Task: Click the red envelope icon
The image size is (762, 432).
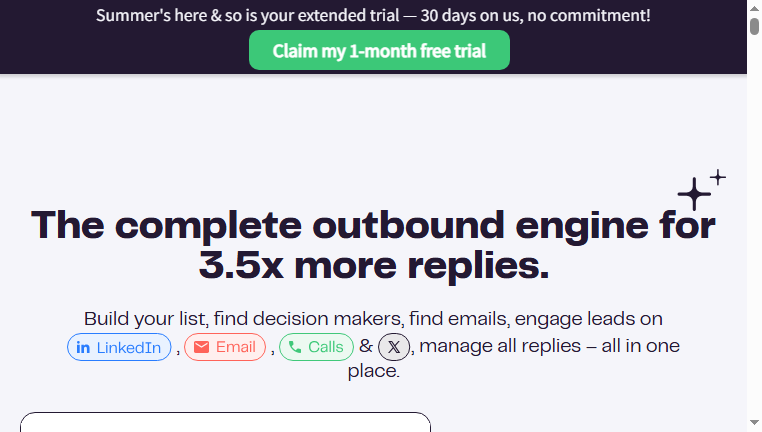Action: click(201, 347)
